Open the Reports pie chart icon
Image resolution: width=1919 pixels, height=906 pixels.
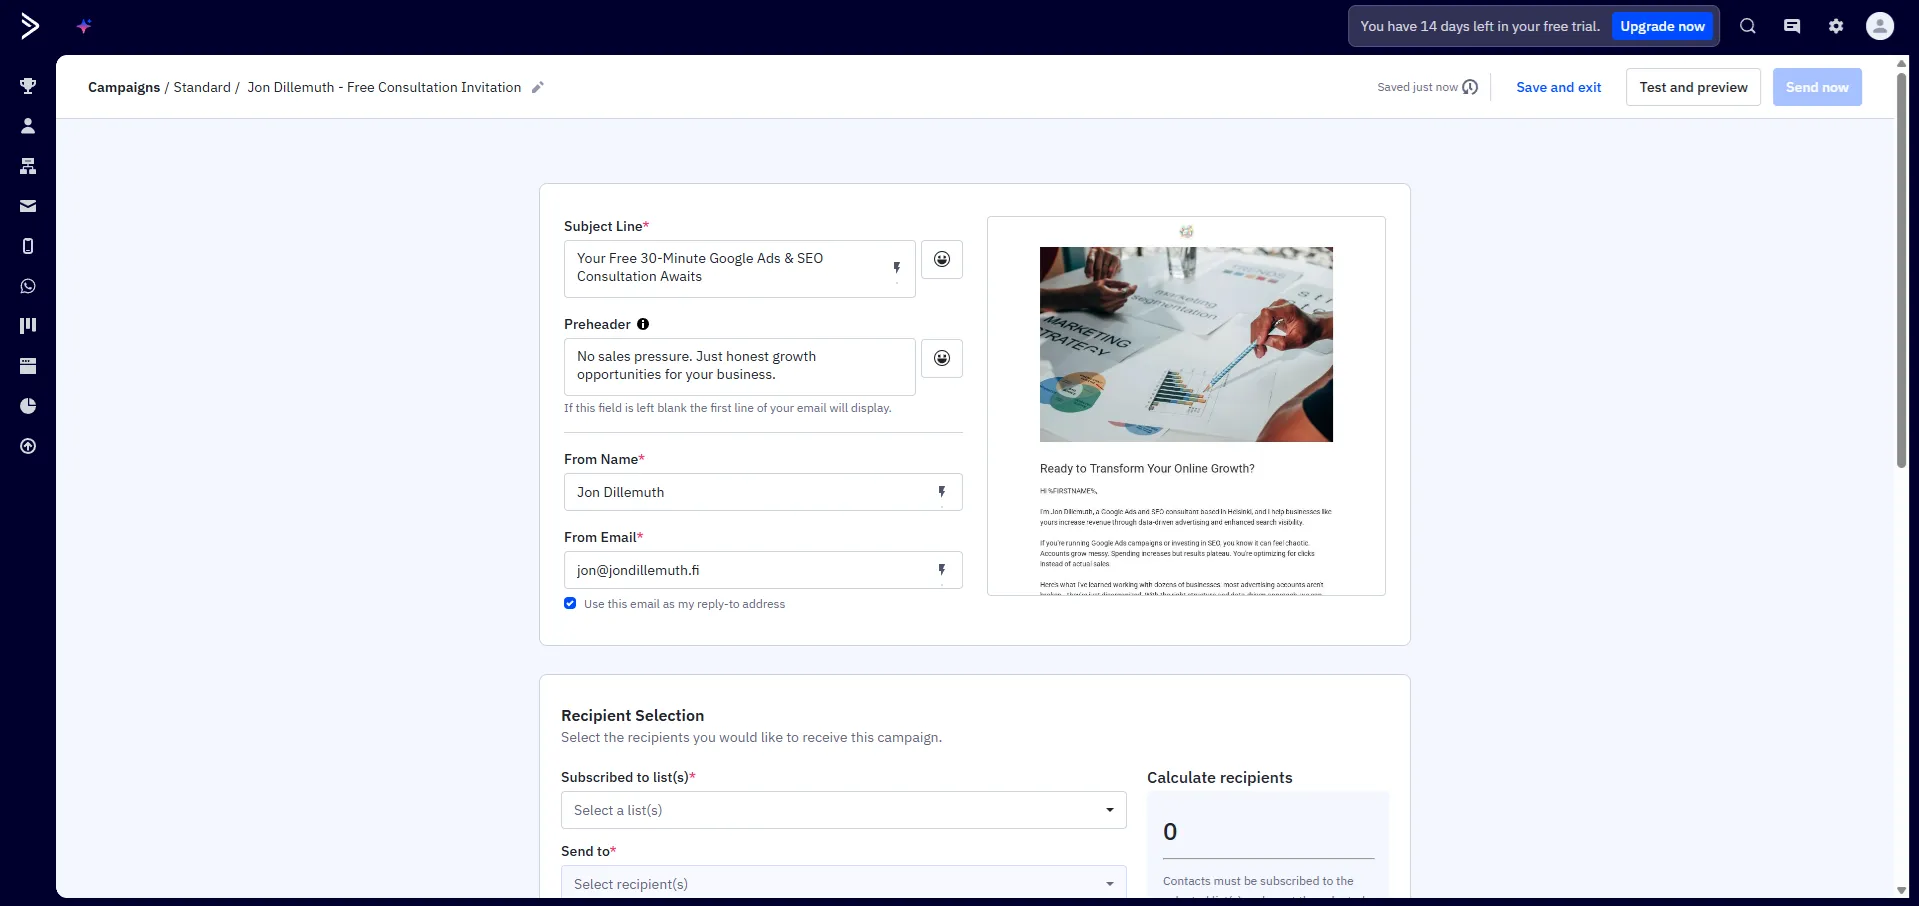(x=27, y=405)
